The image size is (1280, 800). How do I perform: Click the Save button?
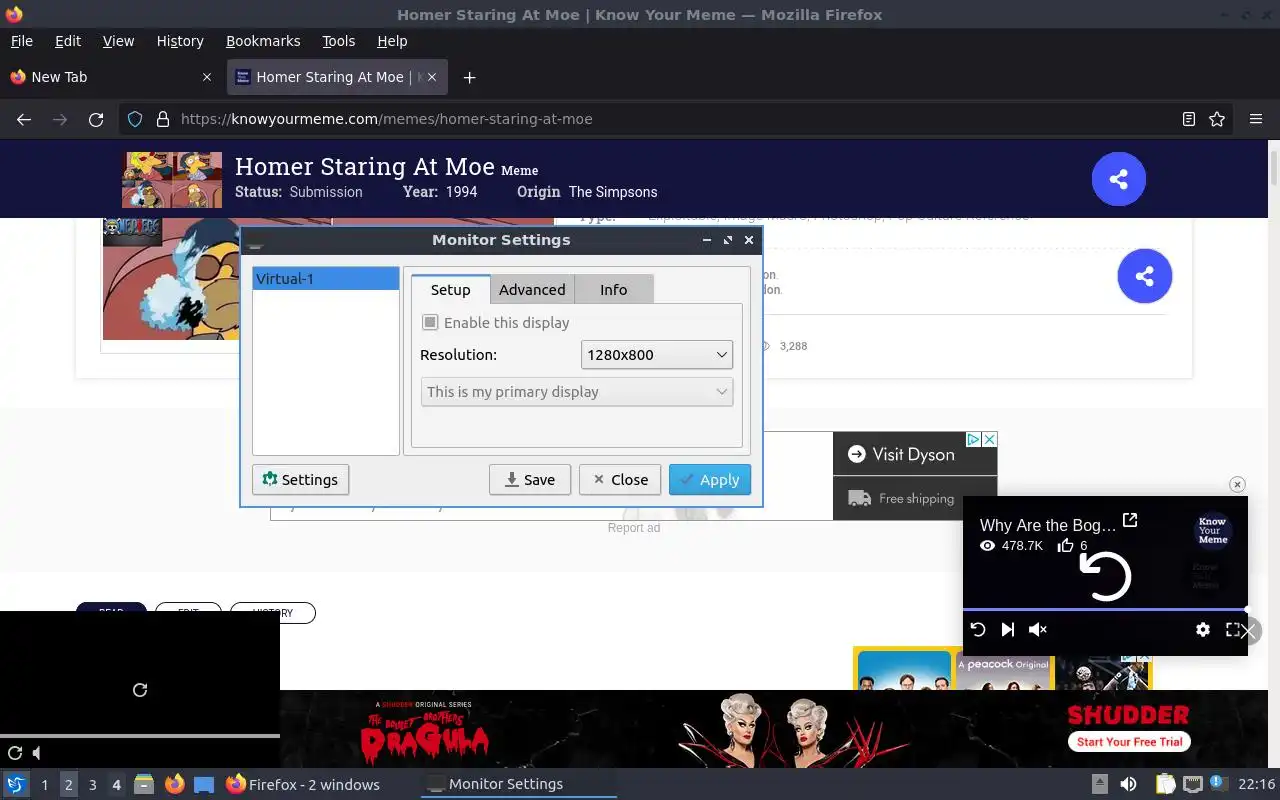pyautogui.click(x=530, y=480)
